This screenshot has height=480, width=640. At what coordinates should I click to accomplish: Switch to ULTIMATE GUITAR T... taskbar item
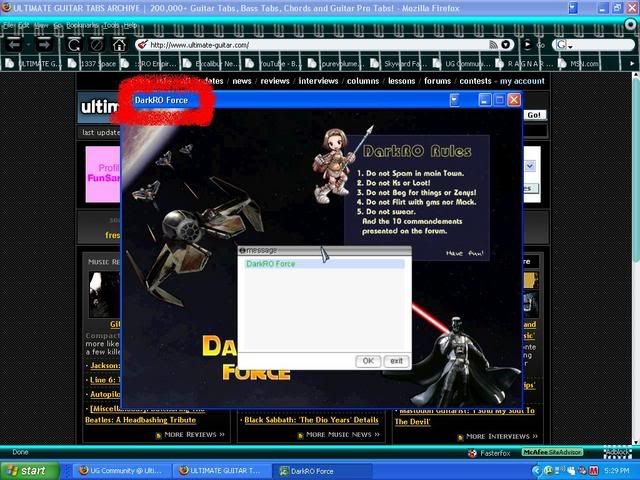tap(220, 471)
